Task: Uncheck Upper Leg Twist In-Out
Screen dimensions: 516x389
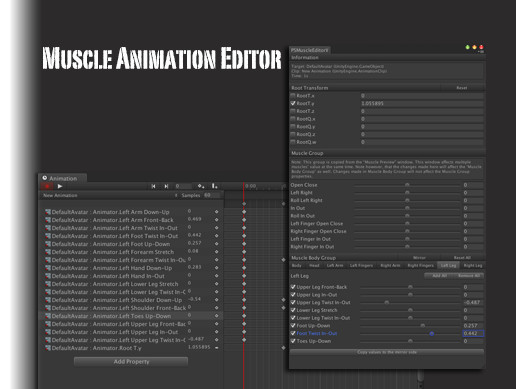Action: 293,302
